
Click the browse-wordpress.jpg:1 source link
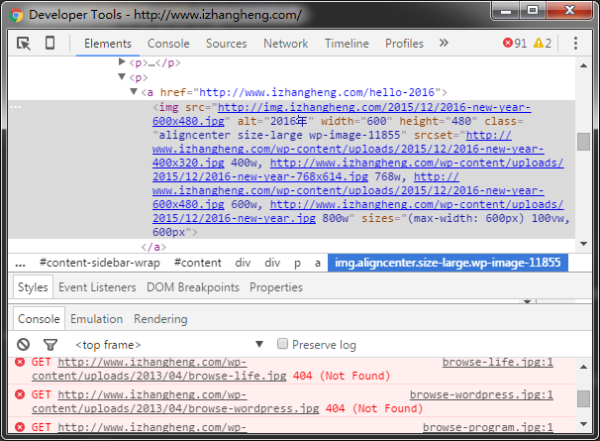[x=481, y=395]
